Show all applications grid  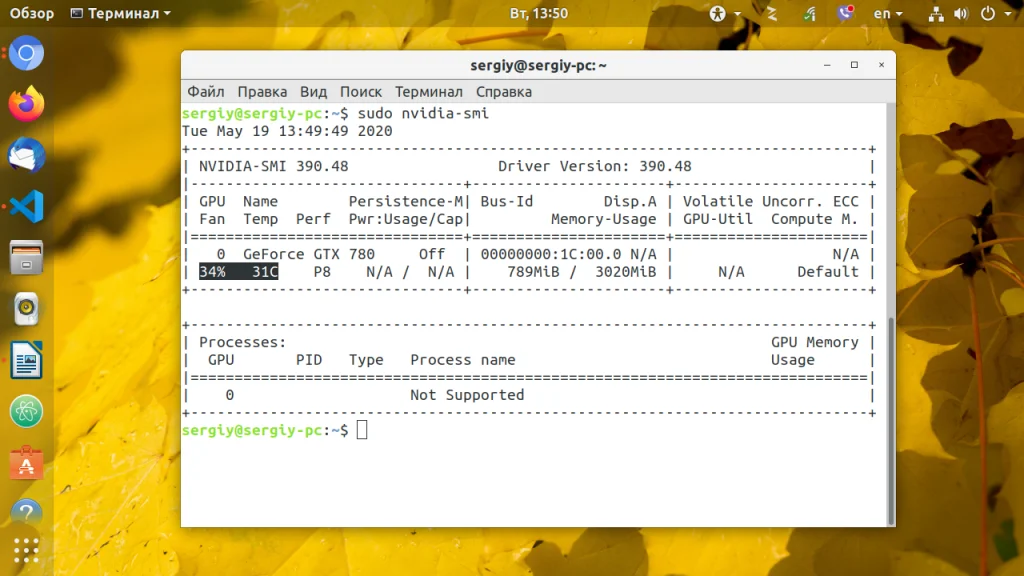27,551
